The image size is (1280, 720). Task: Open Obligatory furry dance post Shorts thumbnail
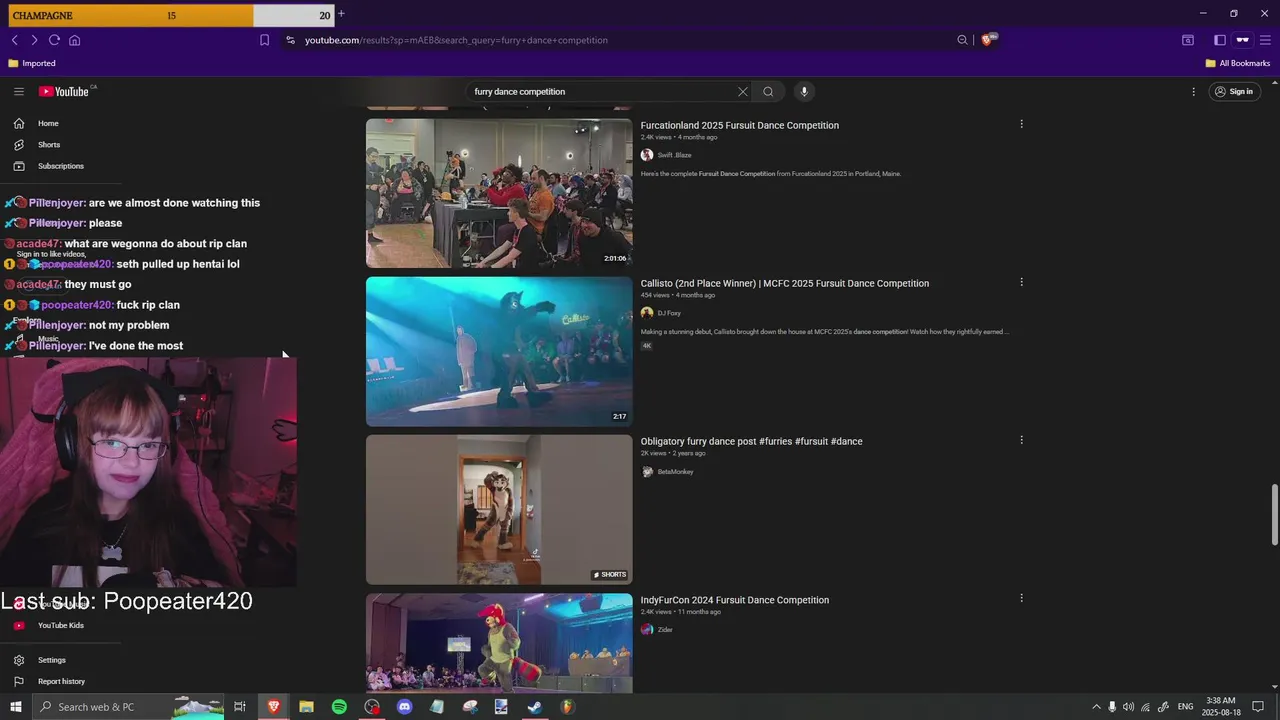coord(499,509)
